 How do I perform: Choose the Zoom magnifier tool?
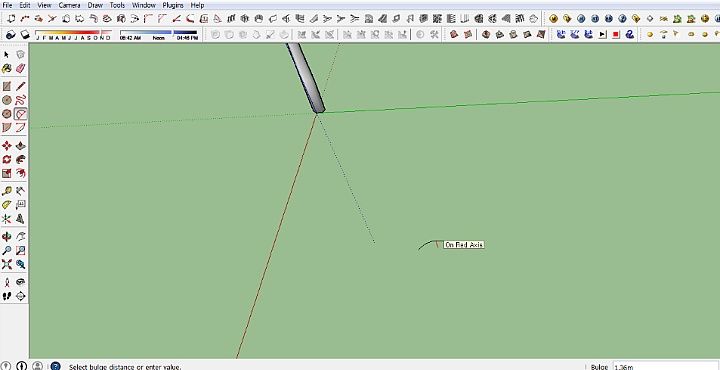[x=6, y=251]
